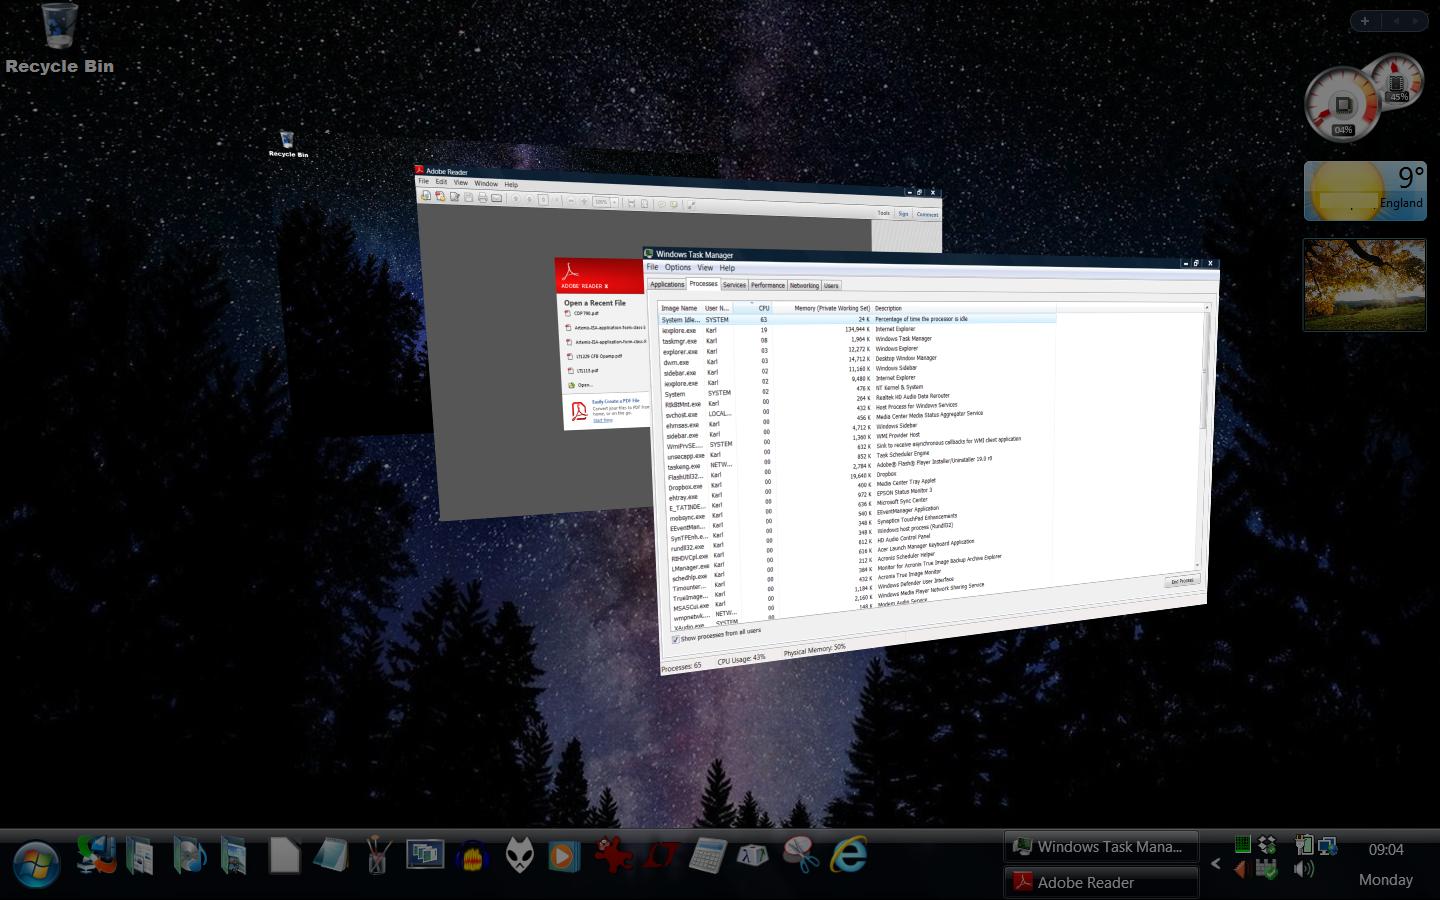1440x900 pixels.
Task: Click the print icon in Adobe Reader toolbar
Action: pos(482,198)
